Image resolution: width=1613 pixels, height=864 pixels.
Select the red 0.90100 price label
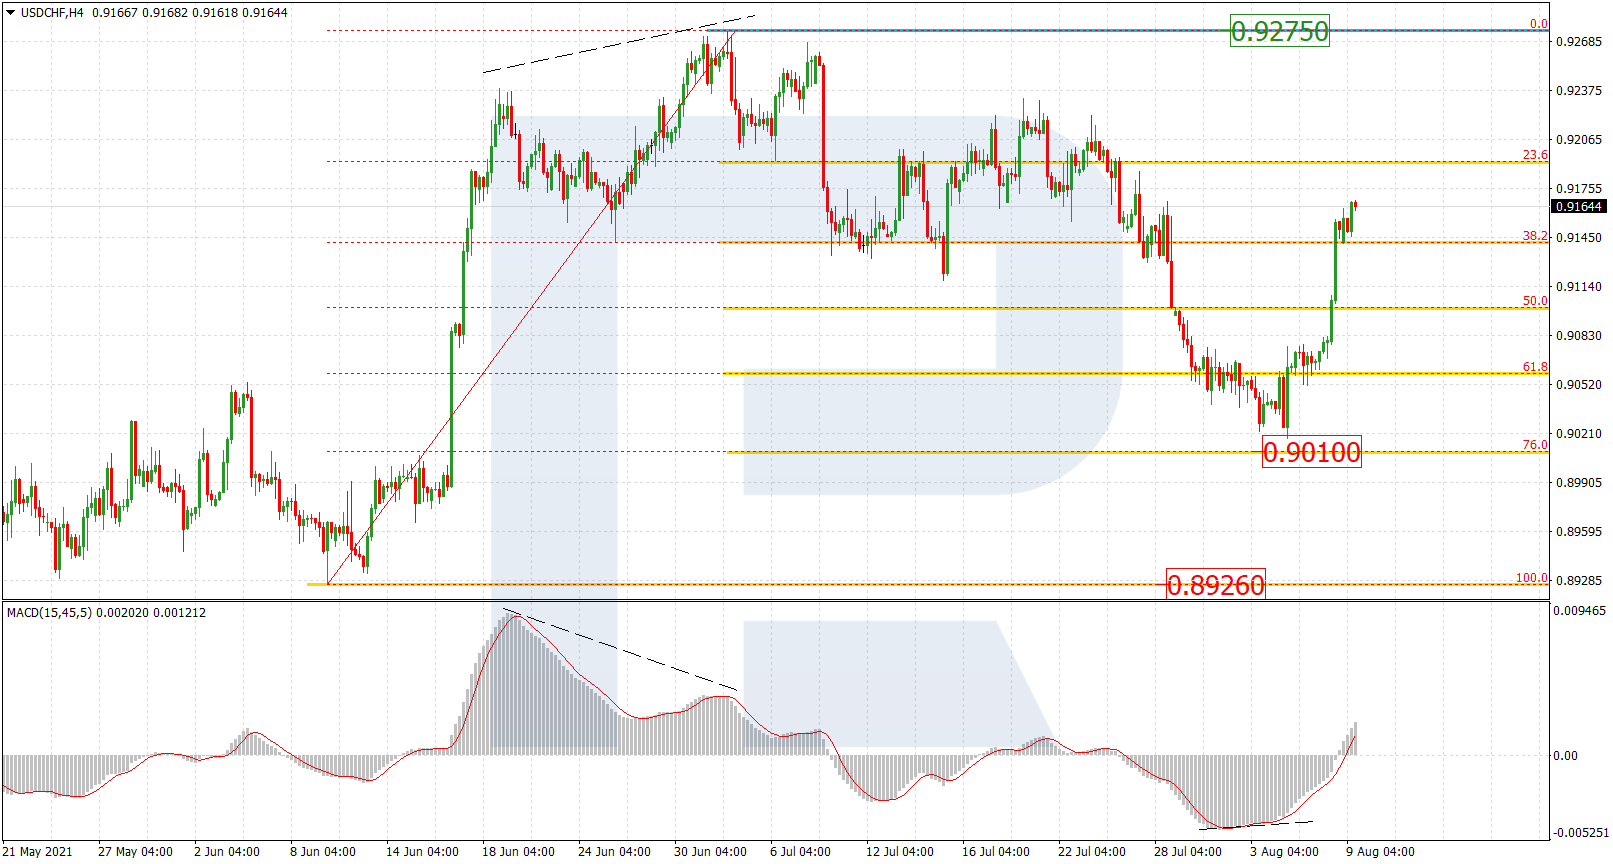point(1311,453)
